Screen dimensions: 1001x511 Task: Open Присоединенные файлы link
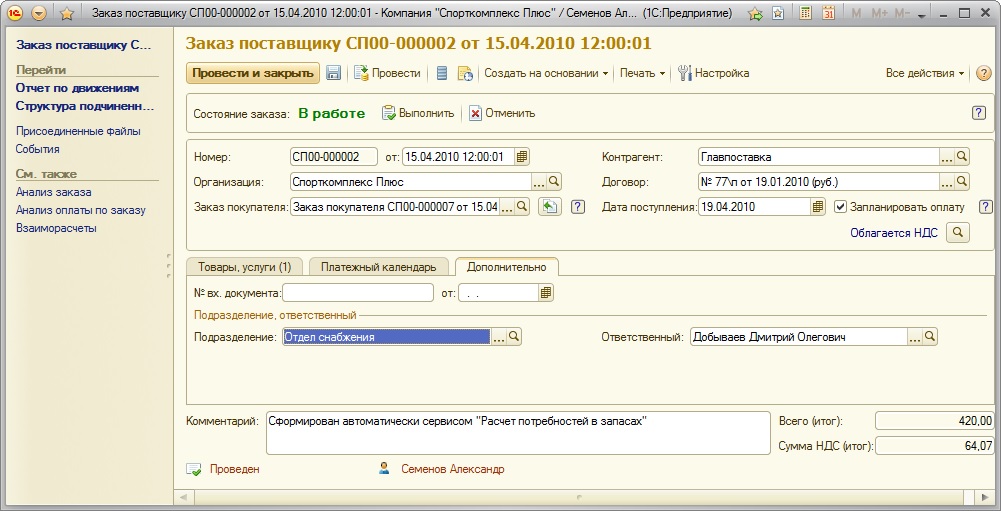click(78, 131)
